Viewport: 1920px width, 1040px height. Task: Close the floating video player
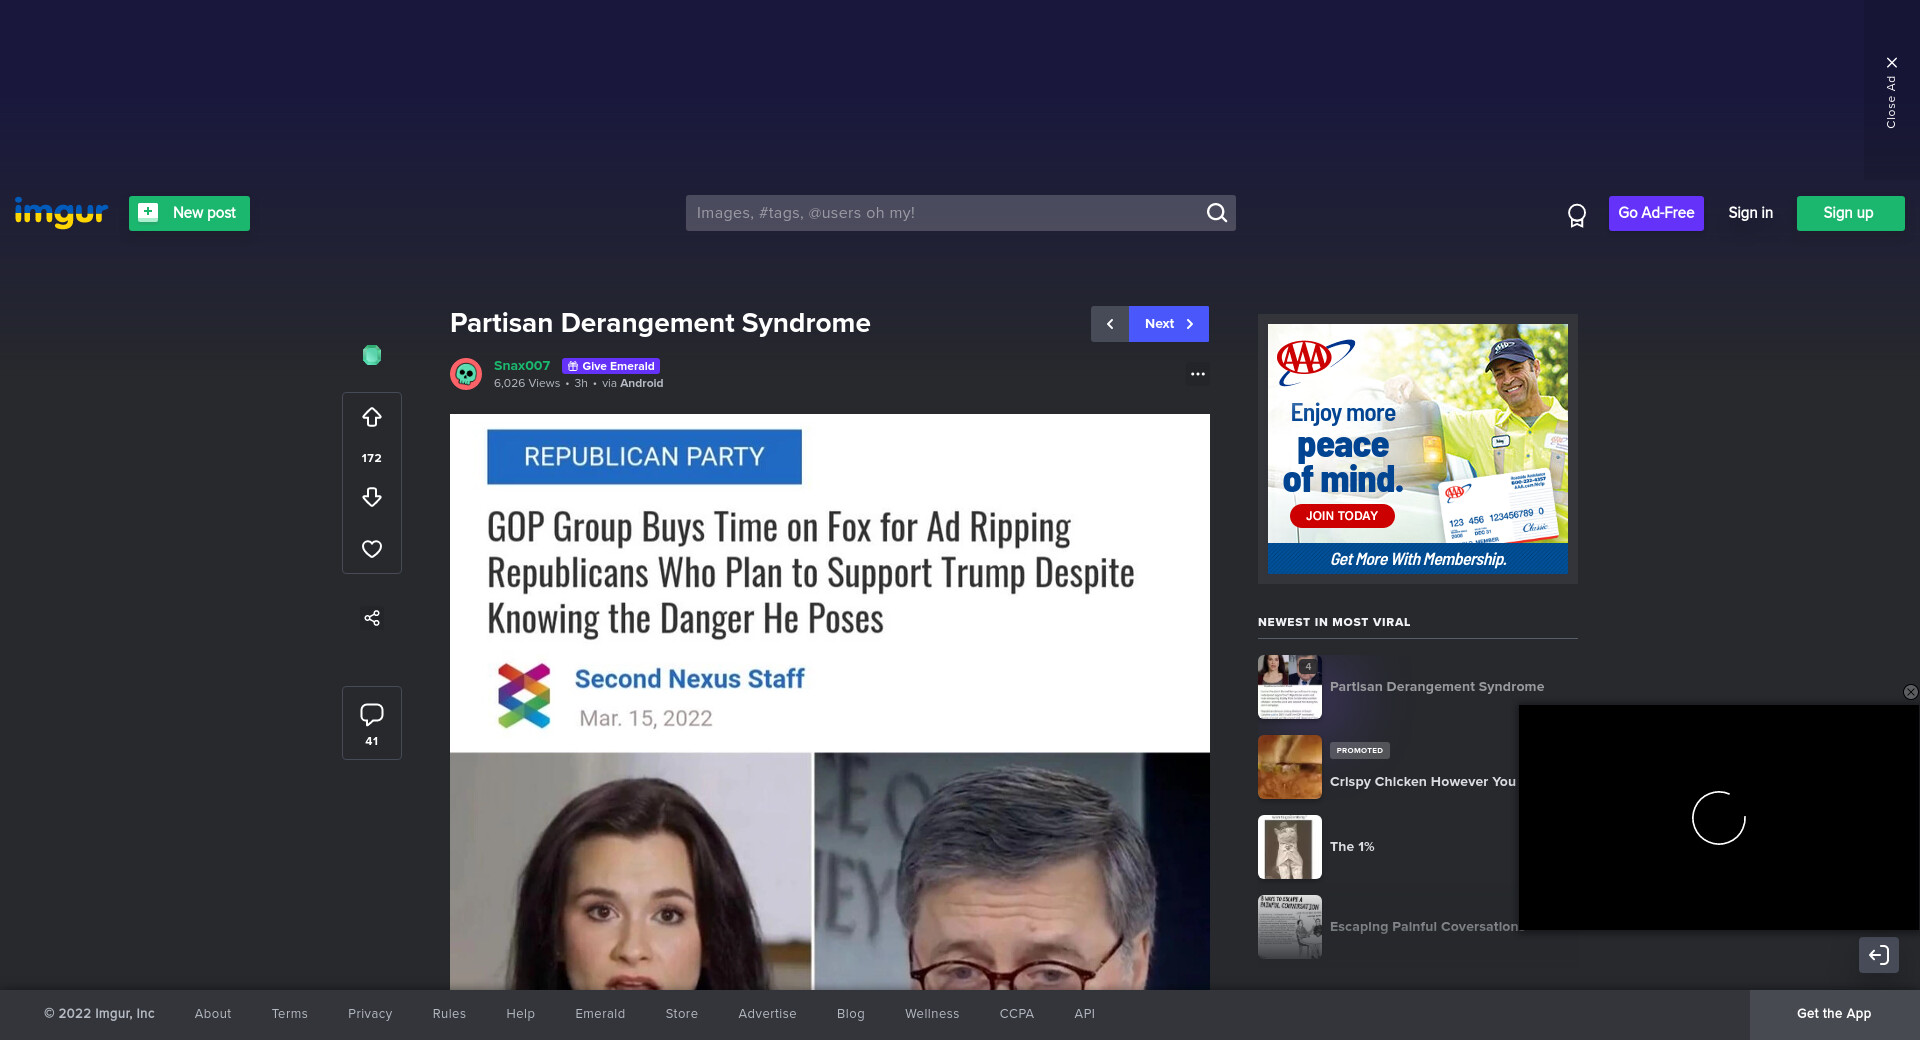[1910, 692]
